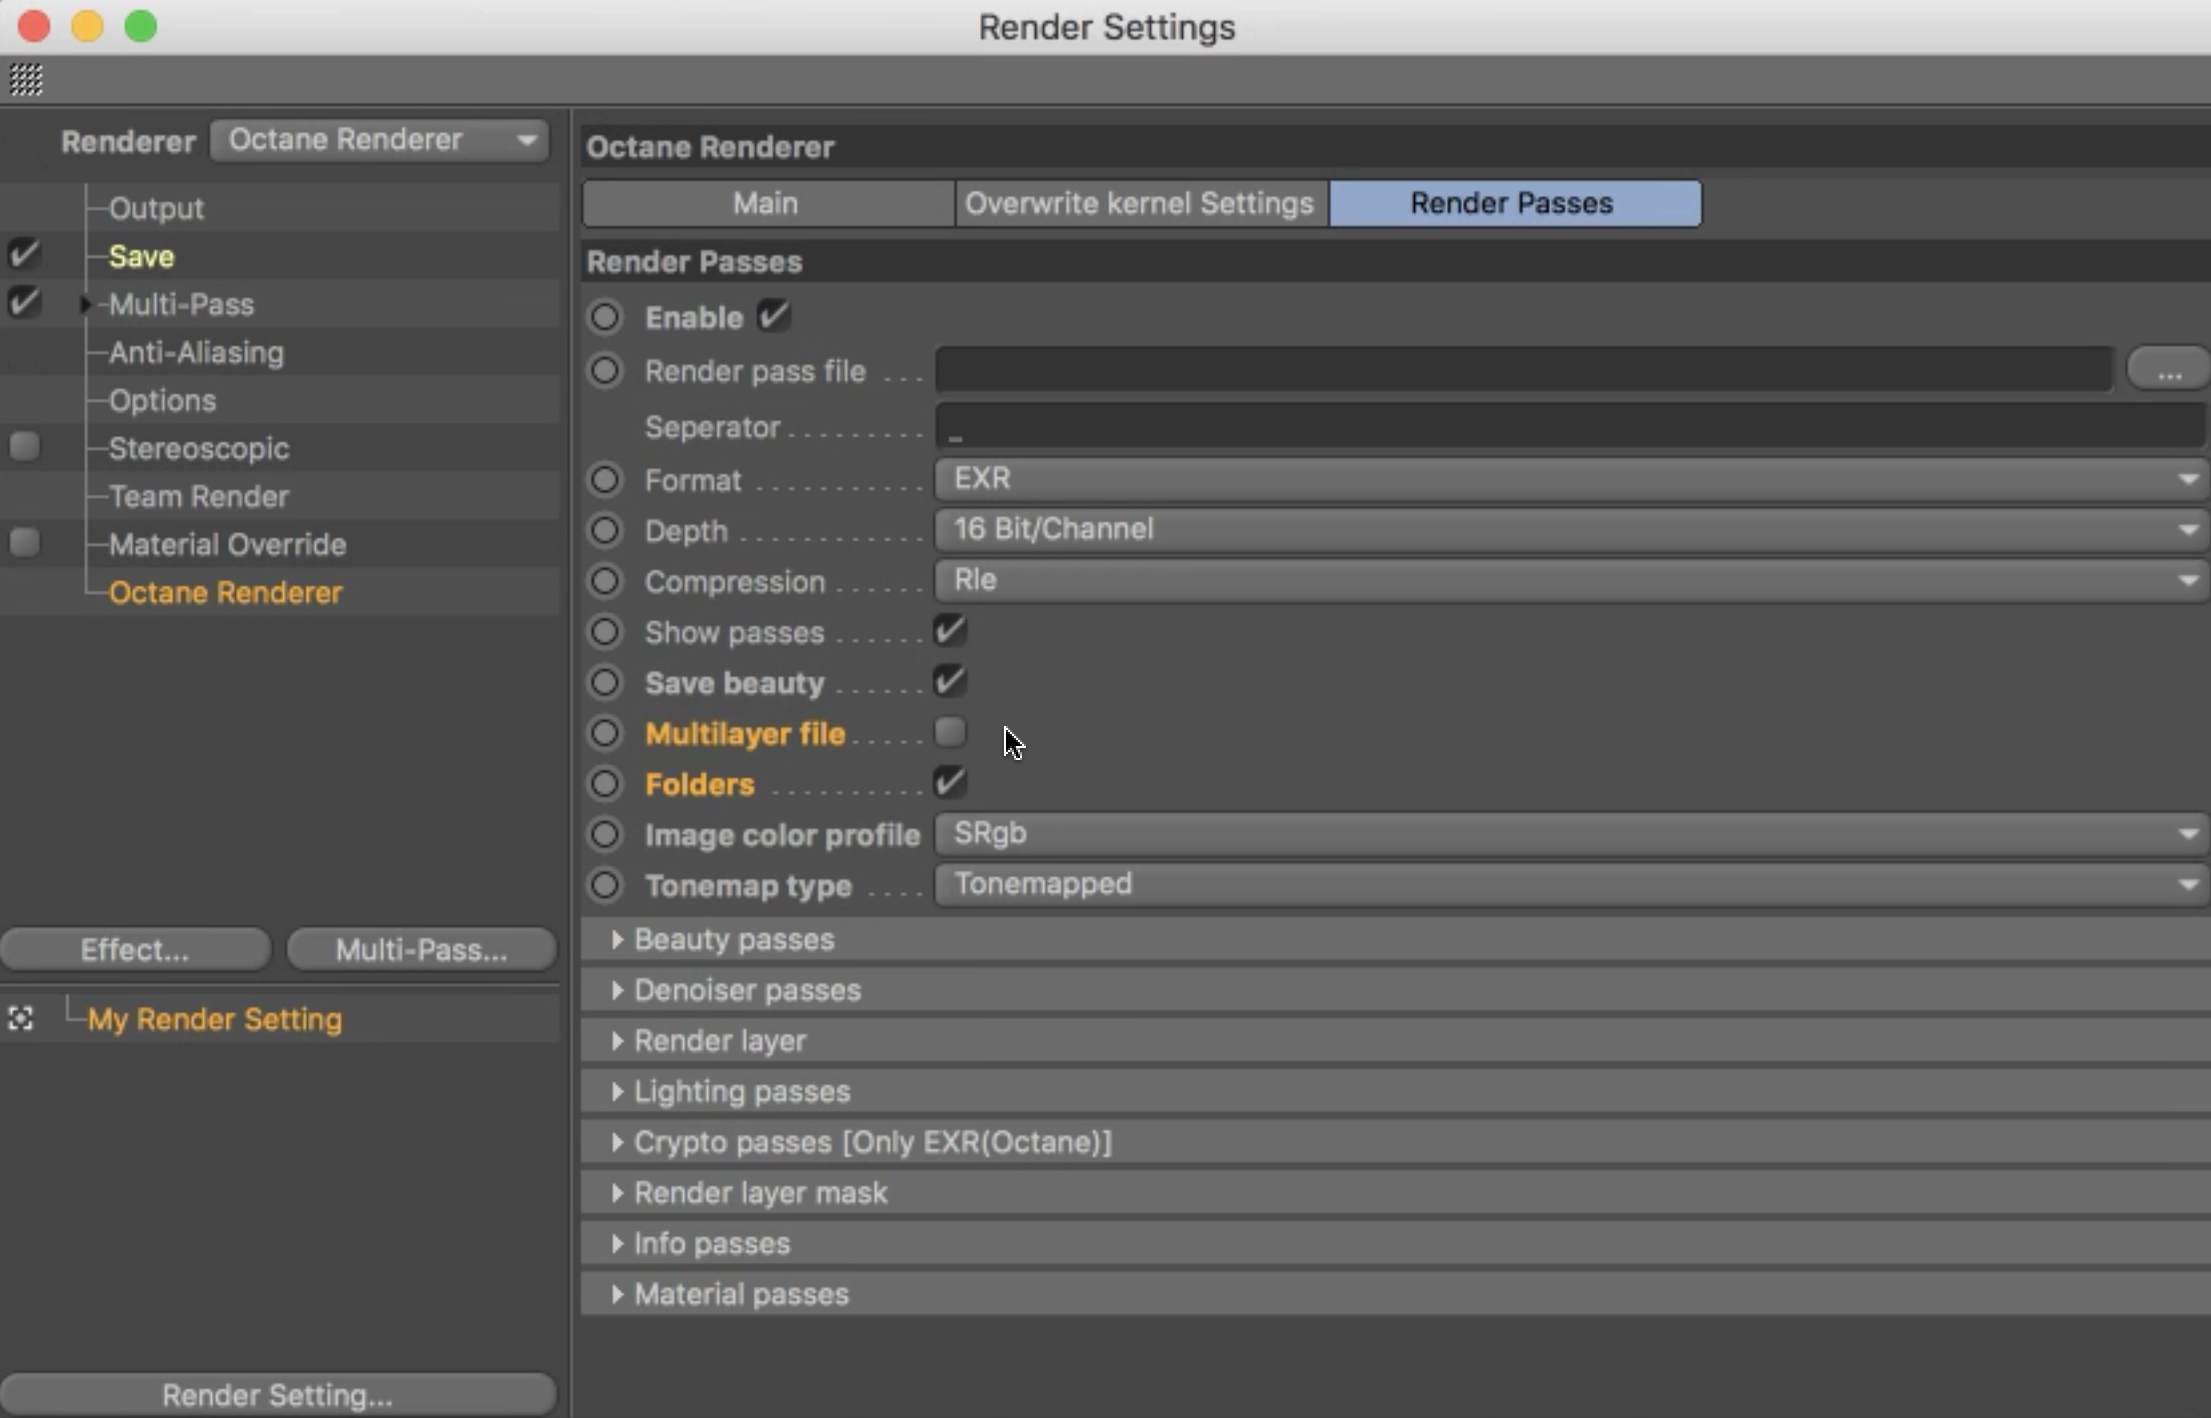
Task: Toggle the Stereoscopic checkbox in sidebar
Action: pyautogui.click(x=25, y=446)
